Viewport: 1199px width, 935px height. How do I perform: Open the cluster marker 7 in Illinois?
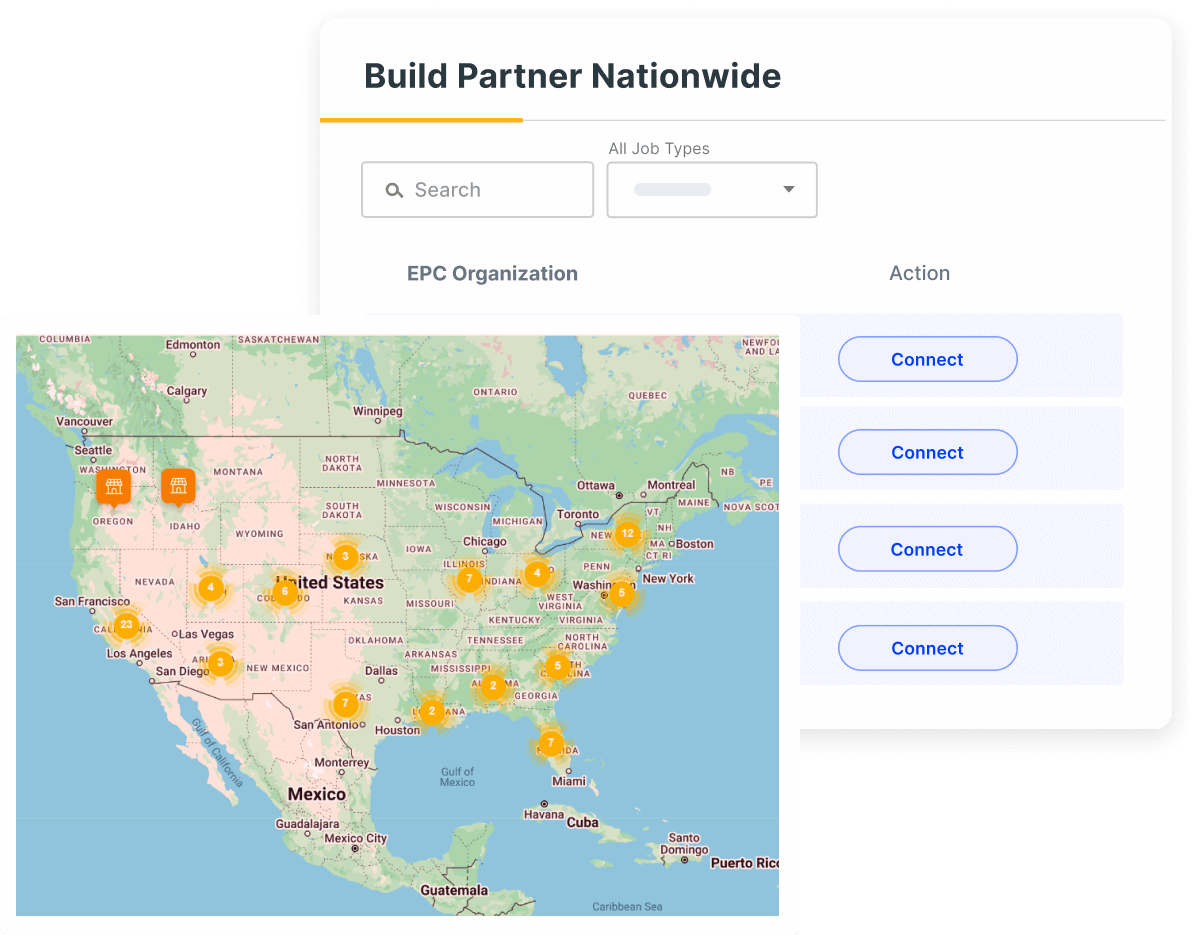click(468, 579)
